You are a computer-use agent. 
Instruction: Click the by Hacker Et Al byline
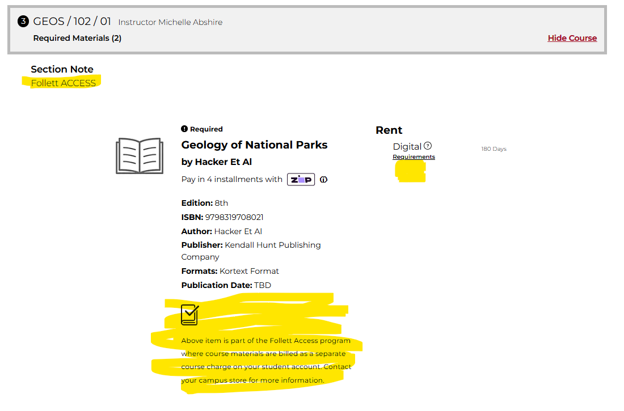click(216, 162)
